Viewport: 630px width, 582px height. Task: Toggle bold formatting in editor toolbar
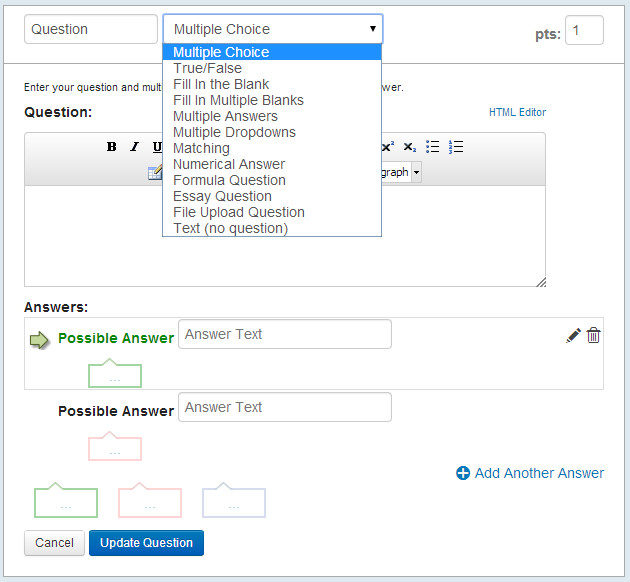[111, 147]
